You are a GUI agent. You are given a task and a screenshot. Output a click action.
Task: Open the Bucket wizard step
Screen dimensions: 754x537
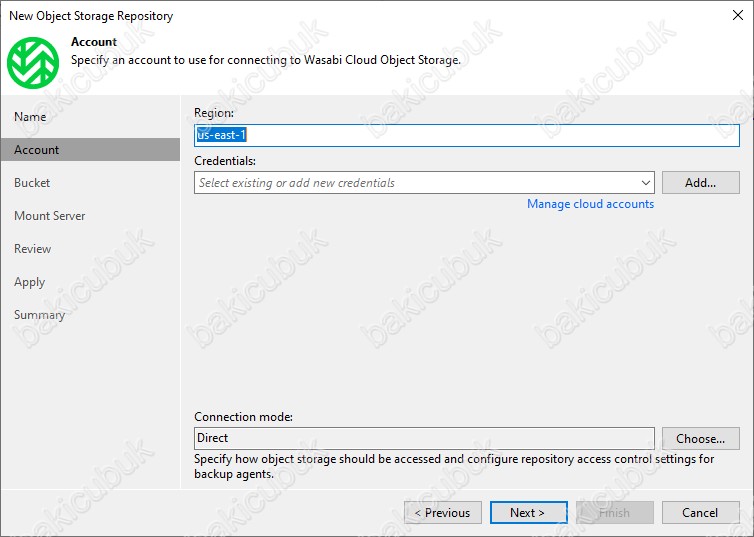click(32, 183)
